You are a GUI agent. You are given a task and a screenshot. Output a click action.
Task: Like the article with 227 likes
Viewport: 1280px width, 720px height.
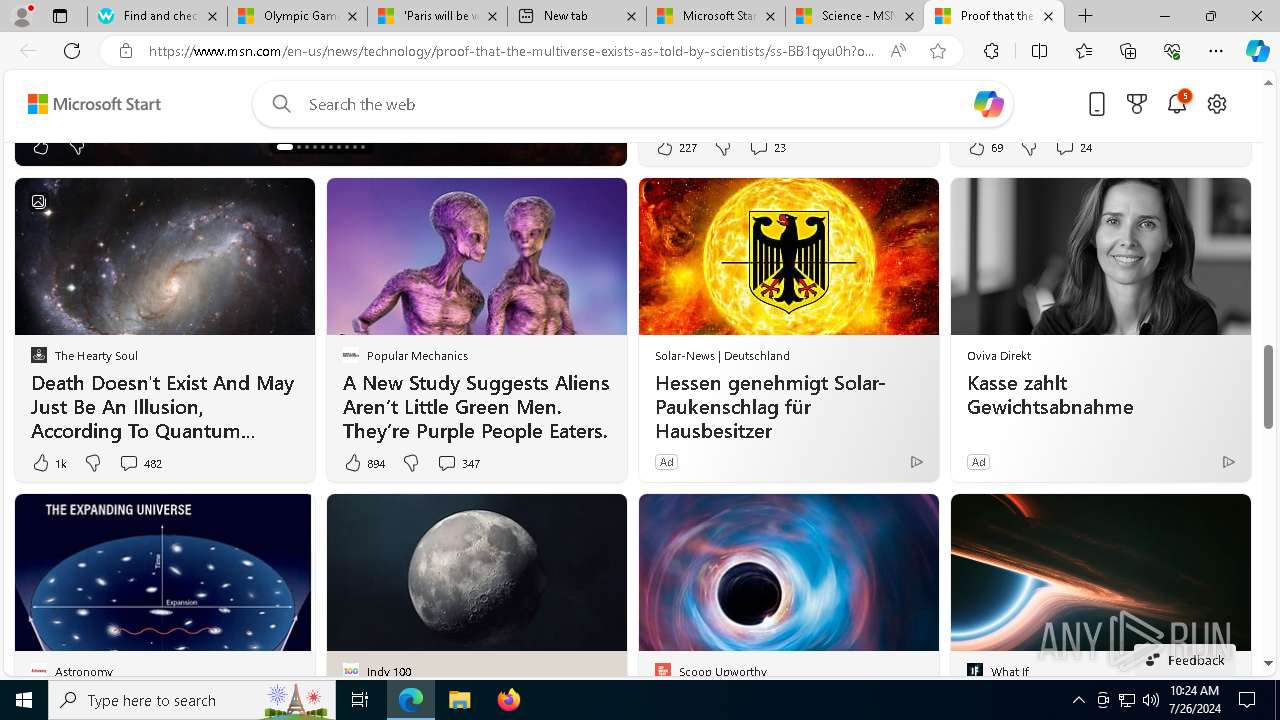tap(665, 148)
